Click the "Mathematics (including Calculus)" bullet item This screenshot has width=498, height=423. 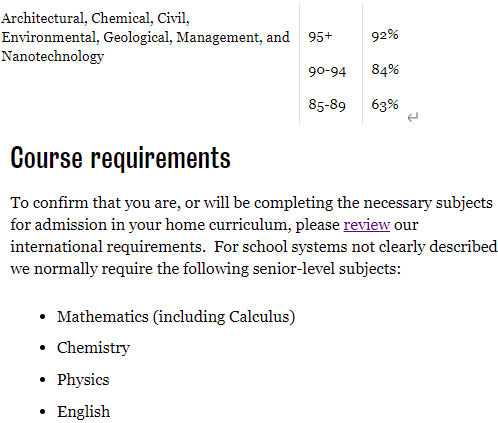tap(176, 317)
